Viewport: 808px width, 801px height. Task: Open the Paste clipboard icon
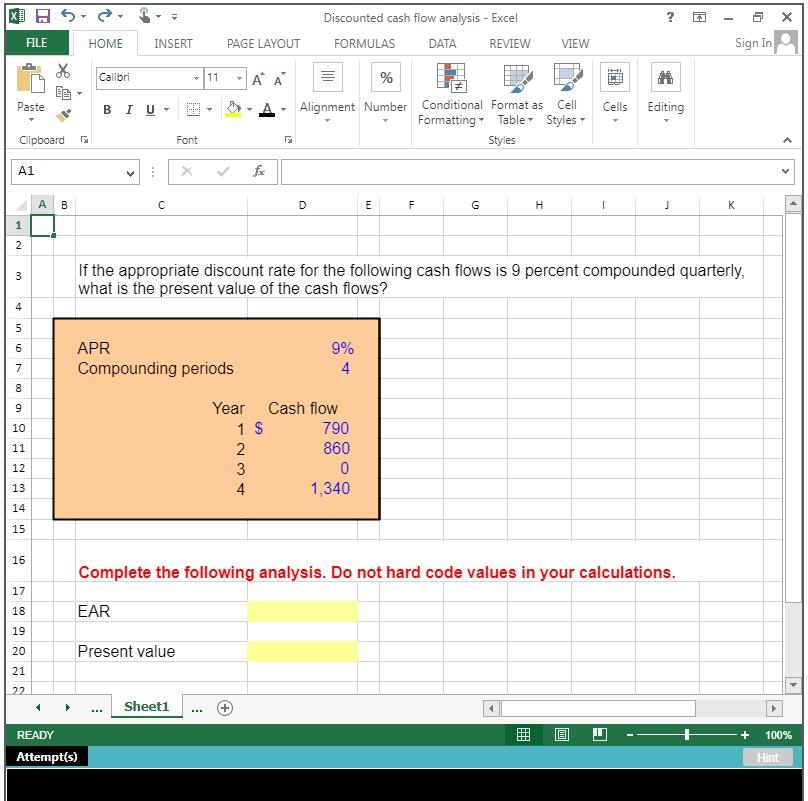[30, 78]
